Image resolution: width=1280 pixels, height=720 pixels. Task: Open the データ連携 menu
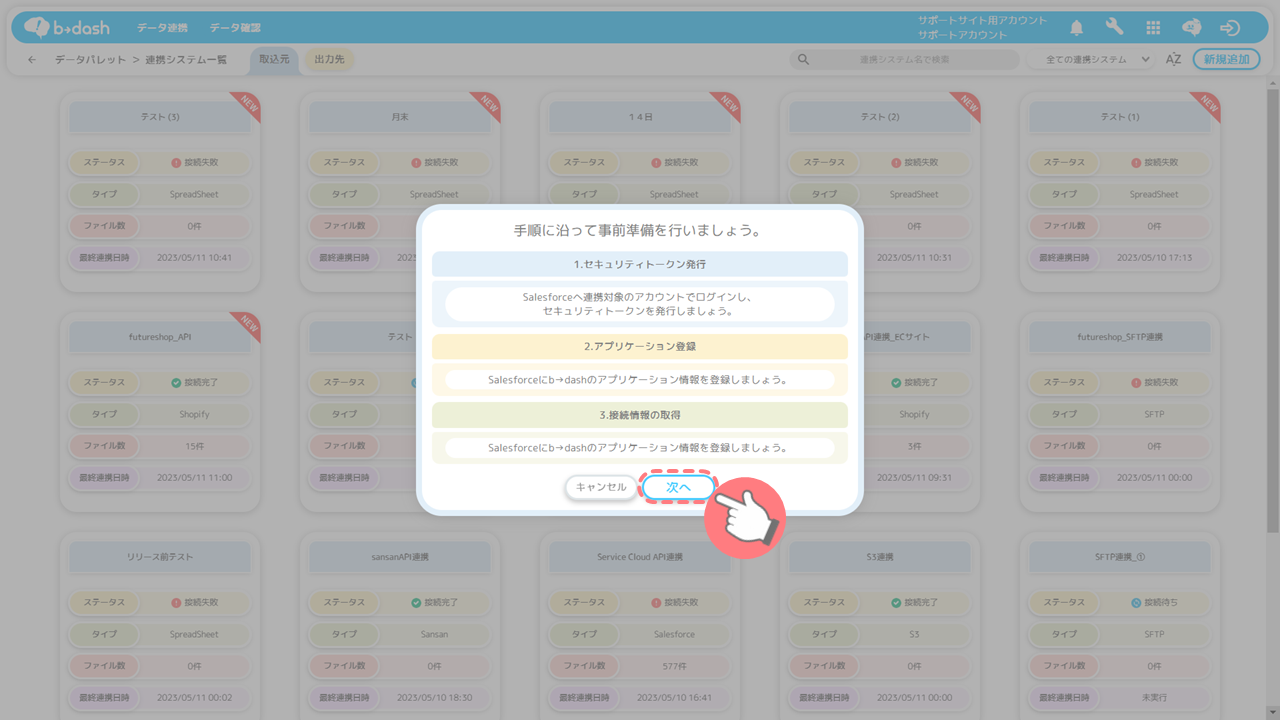pyautogui.click(x=163, y=28)
